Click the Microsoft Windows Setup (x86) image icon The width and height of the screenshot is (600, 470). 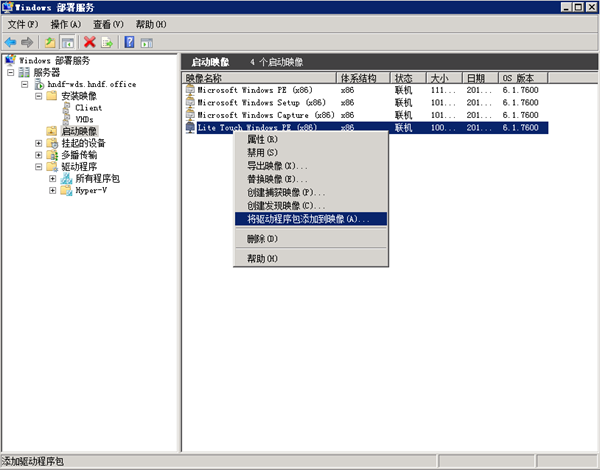[x=190, y=102]
